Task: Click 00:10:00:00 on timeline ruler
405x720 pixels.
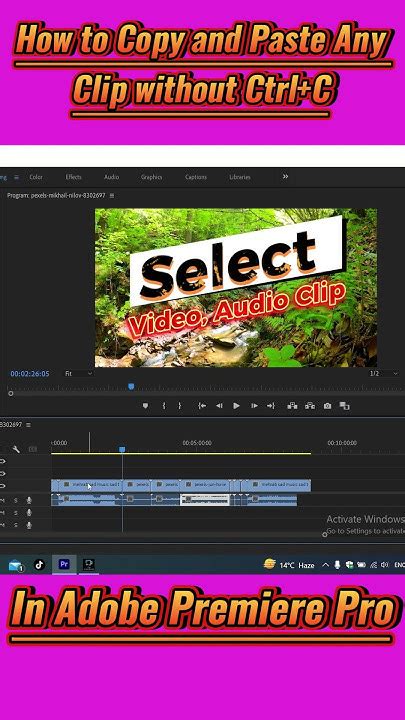Action: pos(342,443)
